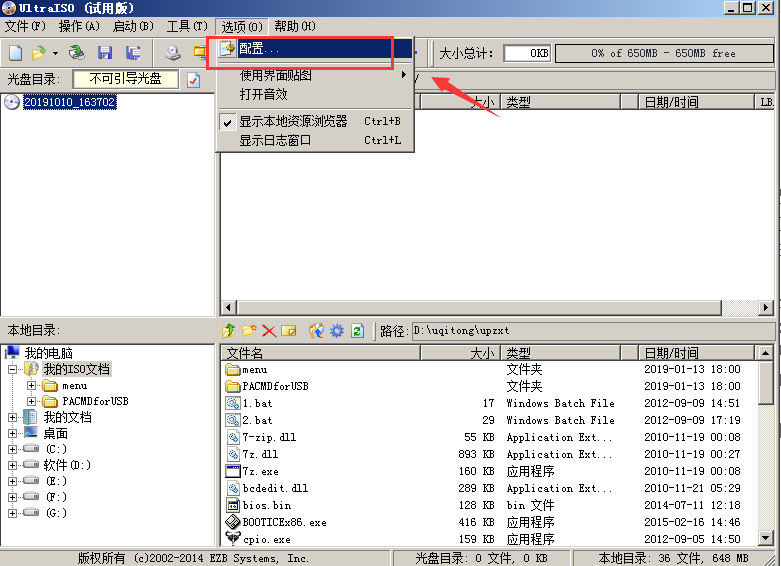Select the file 1.bat
The width and height of the screenshot is (781, 566).
tap(257, 404)
